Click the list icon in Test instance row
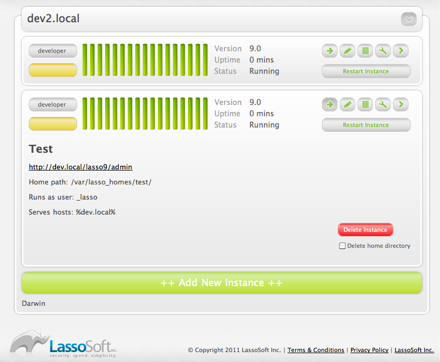The height and width of the screenshot is (362, 440). (x=365, y=104)
